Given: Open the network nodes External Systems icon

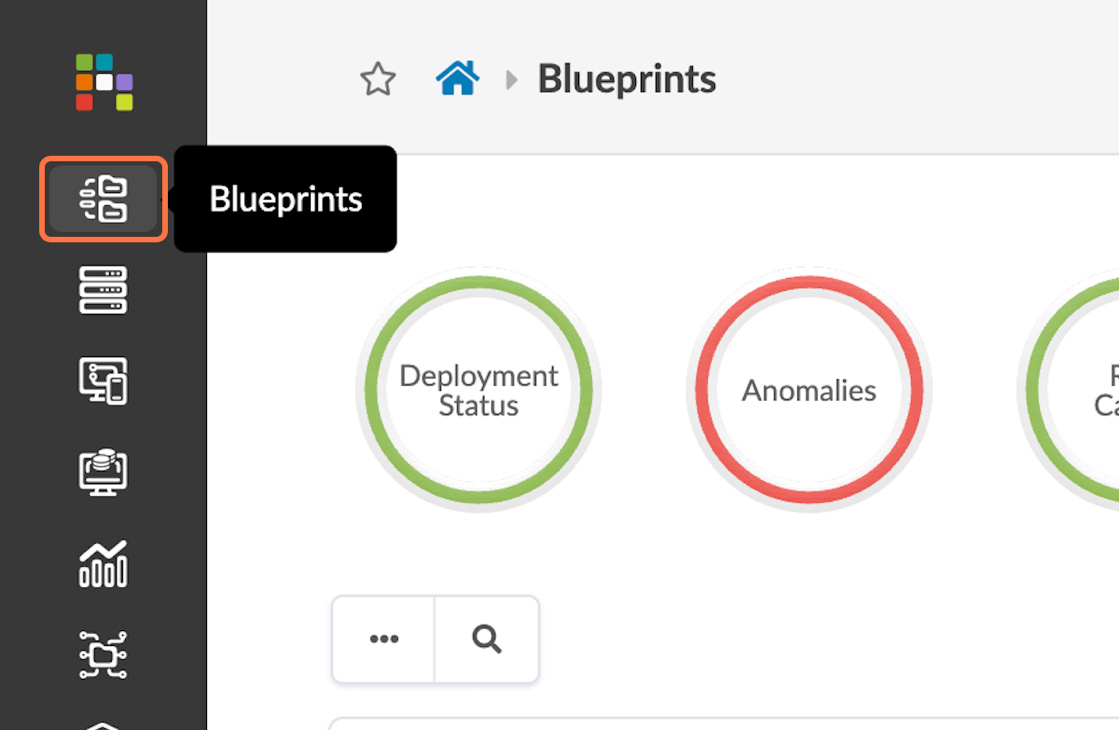Looking at the screenshot, I should coord(103,654).
